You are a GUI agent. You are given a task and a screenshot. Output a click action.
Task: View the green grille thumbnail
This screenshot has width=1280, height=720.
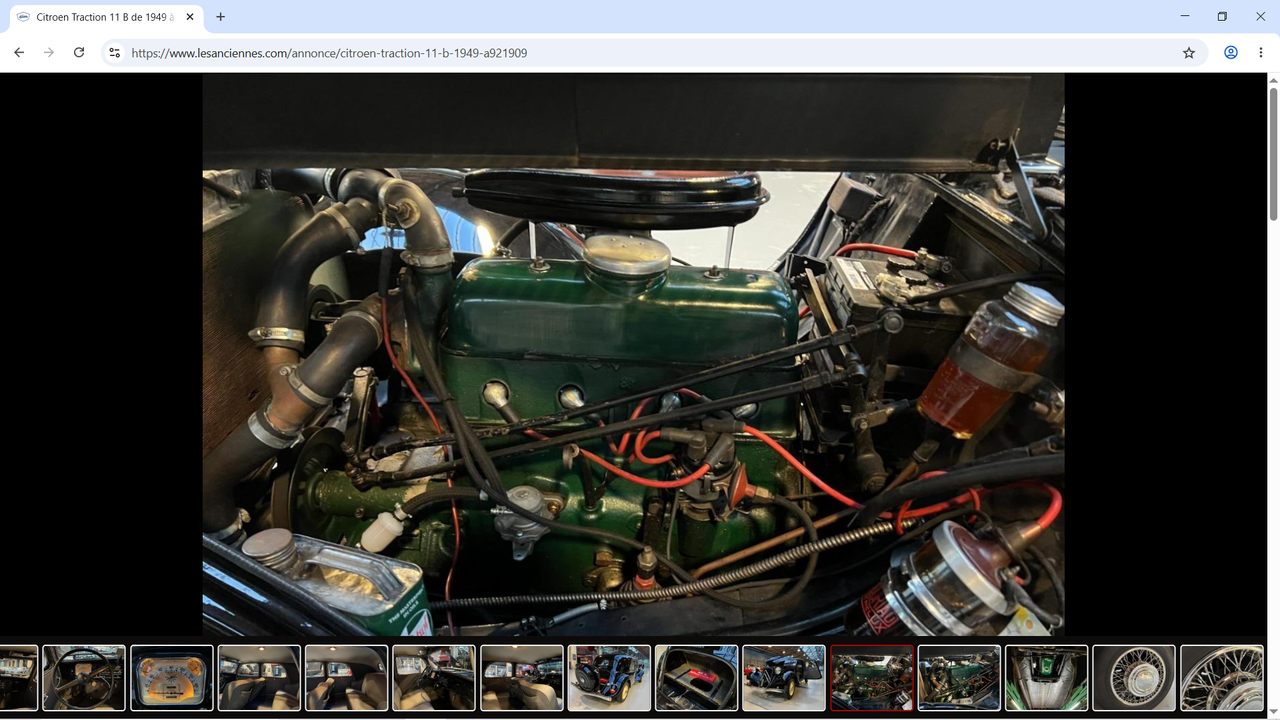[1046, 678]
